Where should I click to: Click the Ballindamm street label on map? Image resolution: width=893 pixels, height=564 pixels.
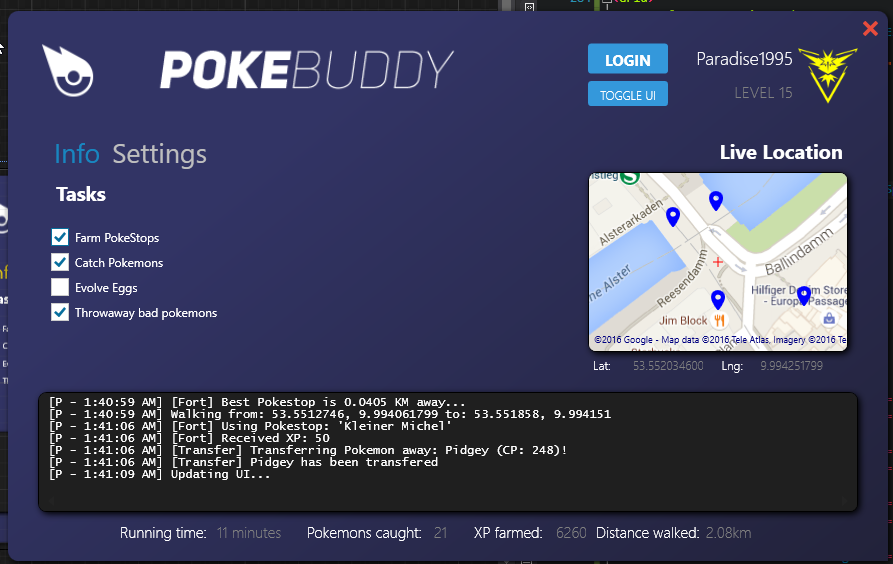(x=799, y=251)
